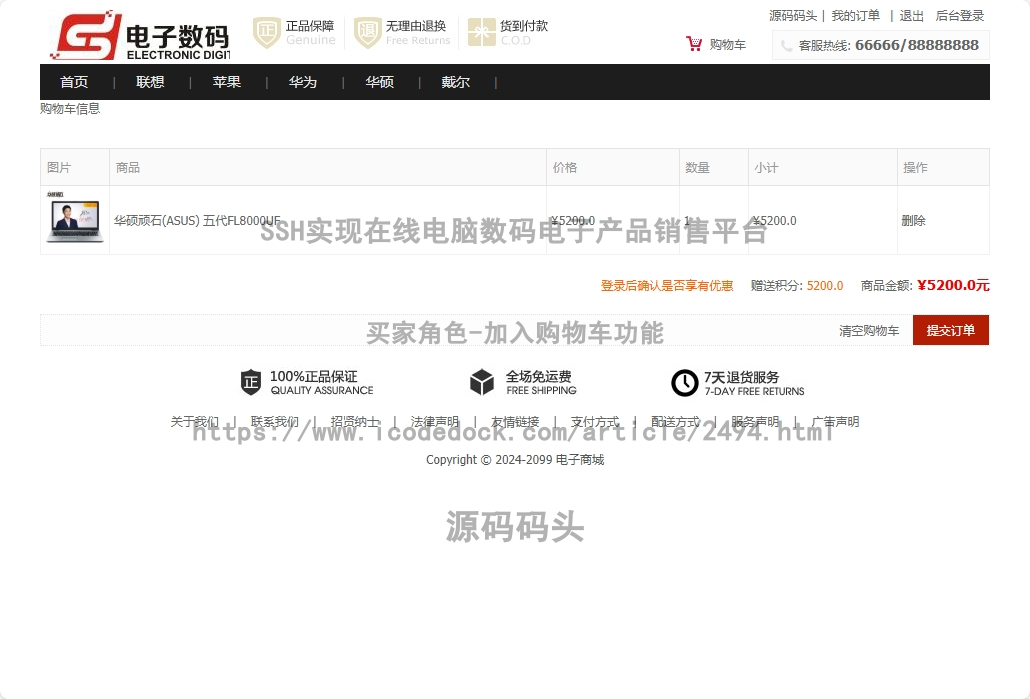Click the 7天退货服务 clock icon
This screenshot has height=699, width=1030.
684,382
